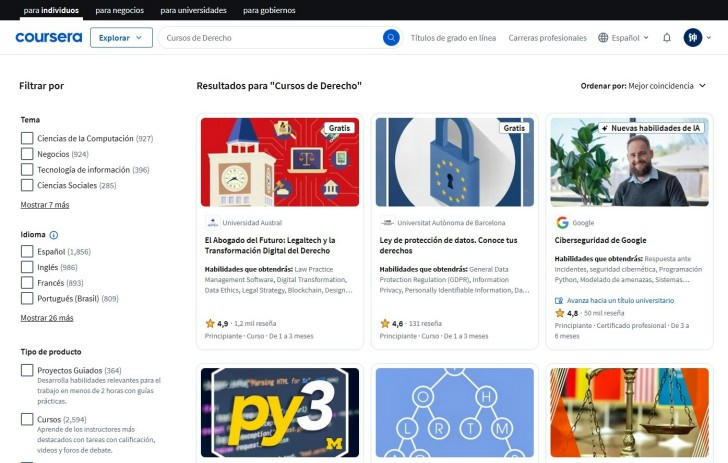Expand the profile menu chevron

[708, 38]
